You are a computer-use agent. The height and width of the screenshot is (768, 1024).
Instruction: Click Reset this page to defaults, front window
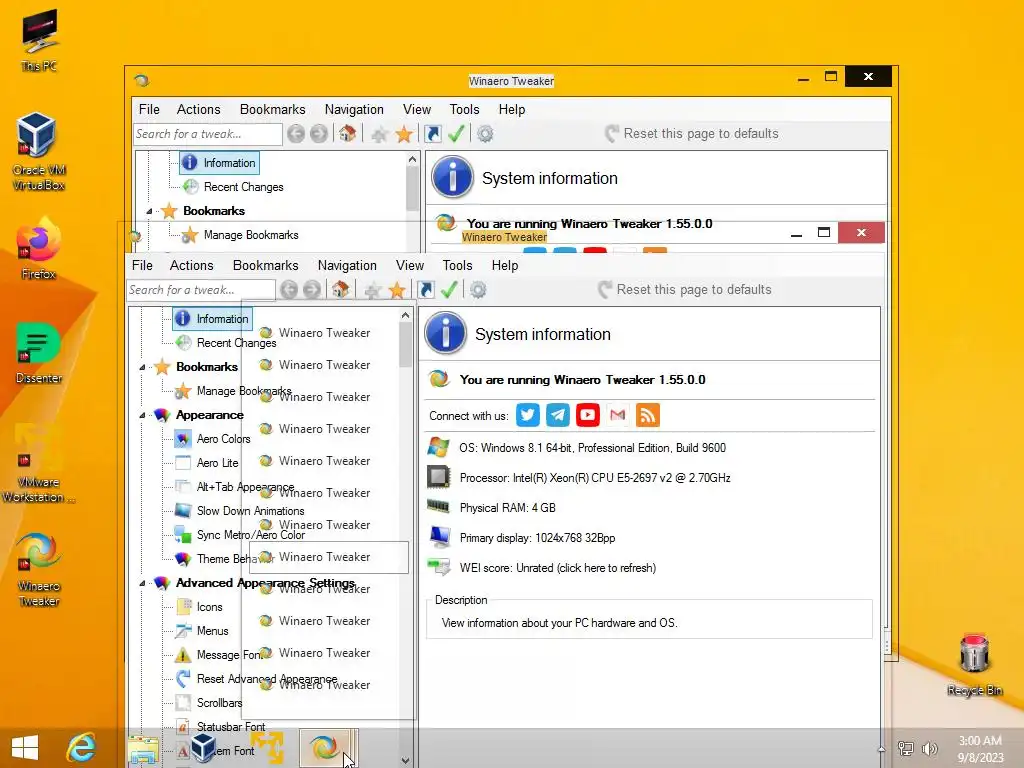click(x=685, y=289)
